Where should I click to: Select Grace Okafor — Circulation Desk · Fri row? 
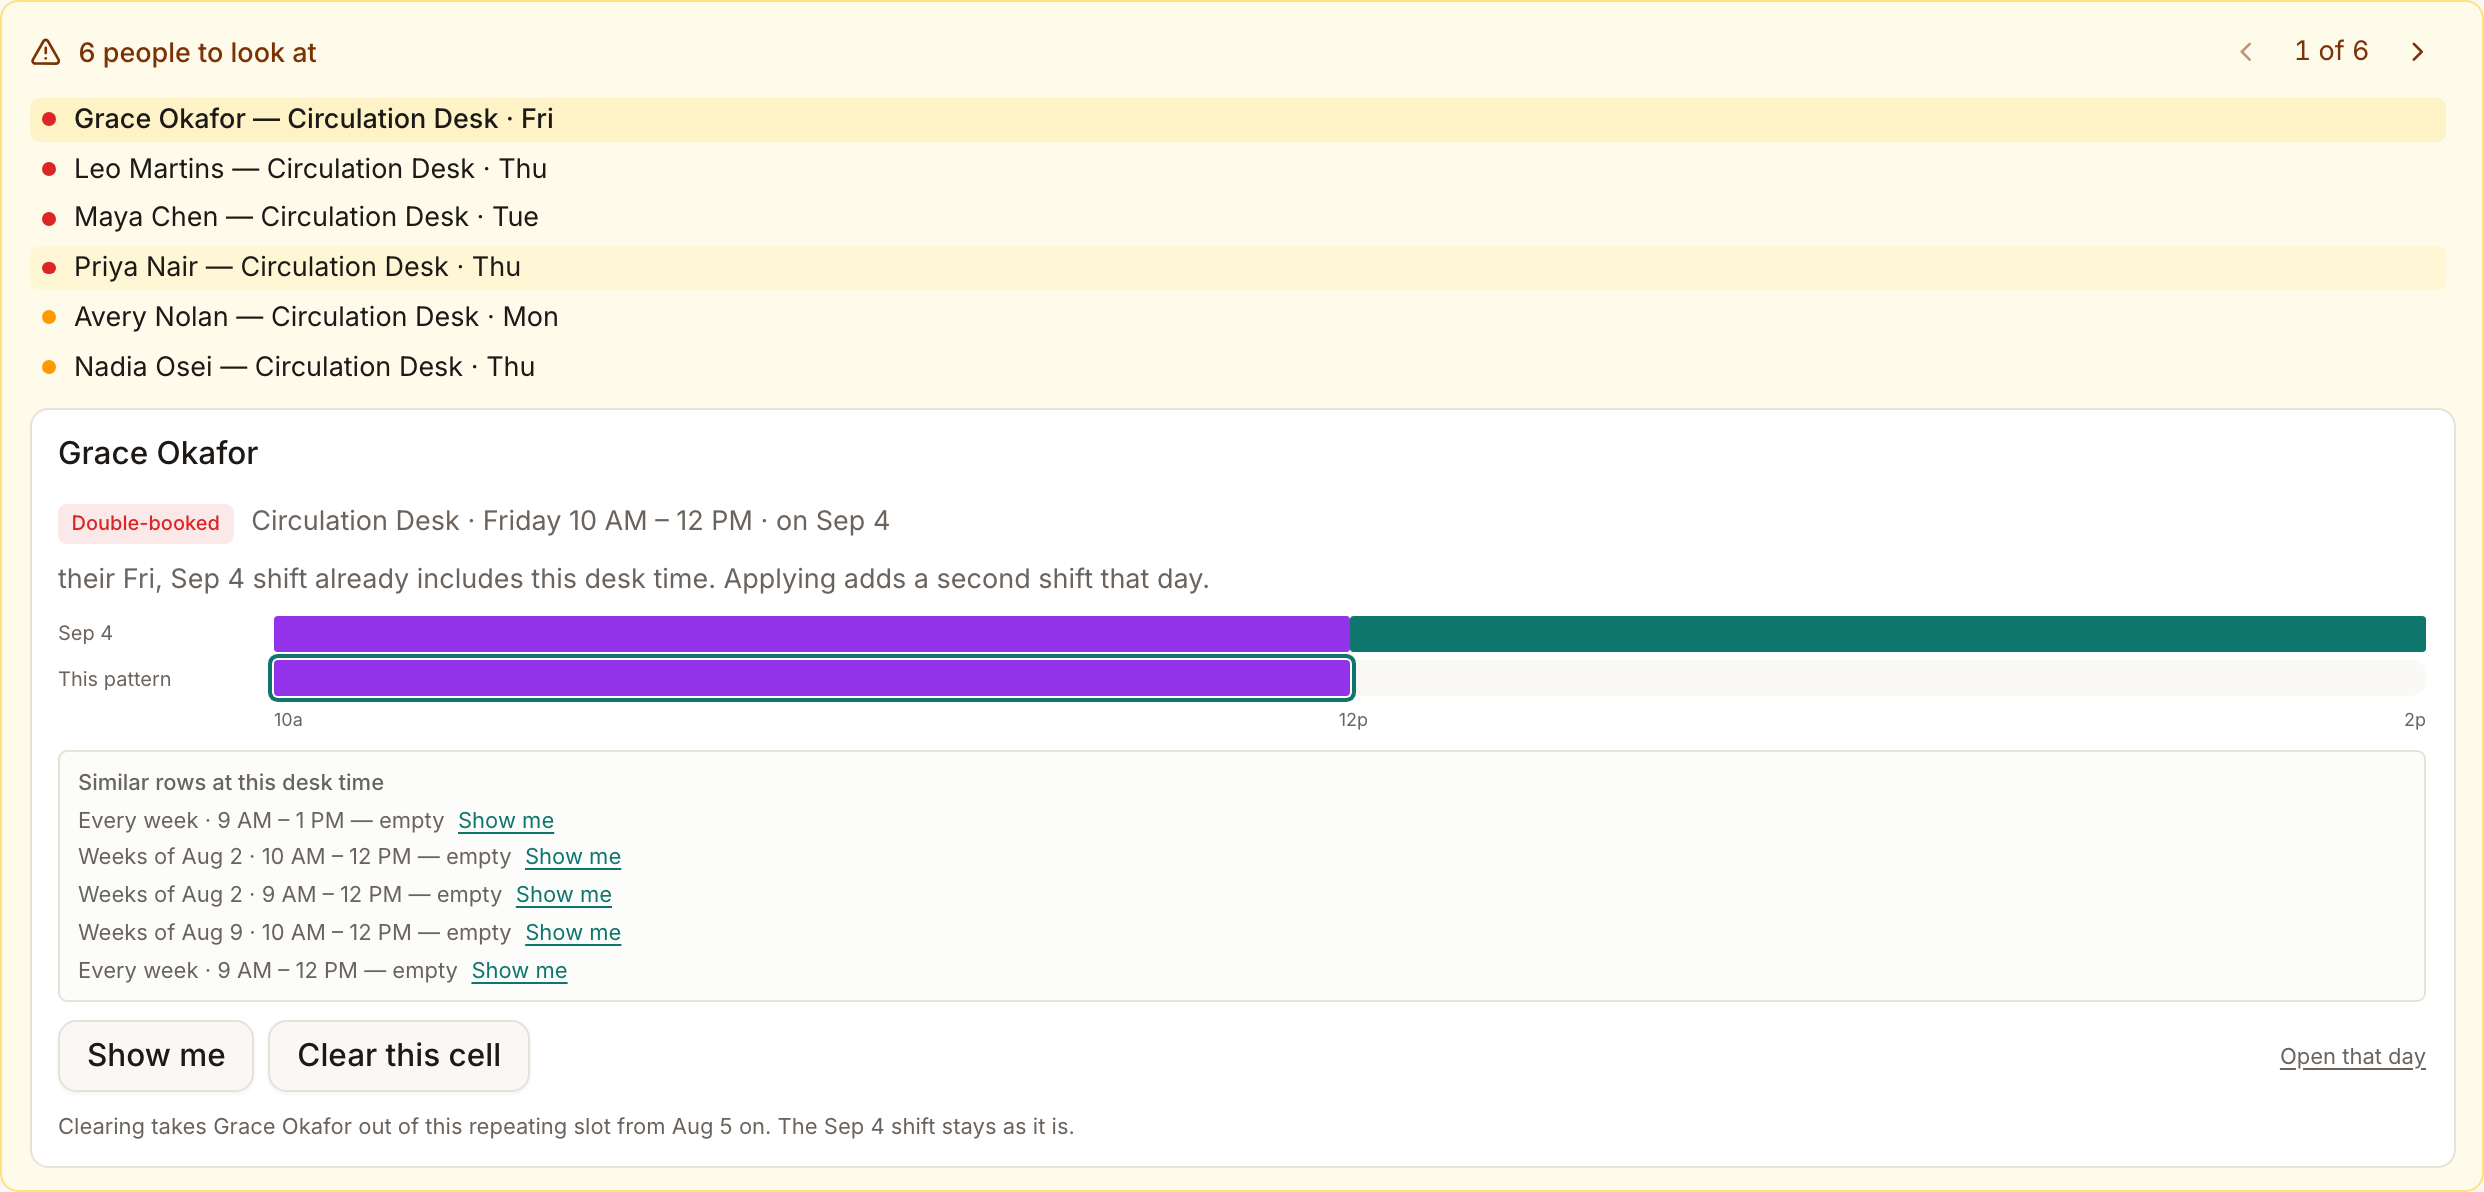pos(1238,119)
